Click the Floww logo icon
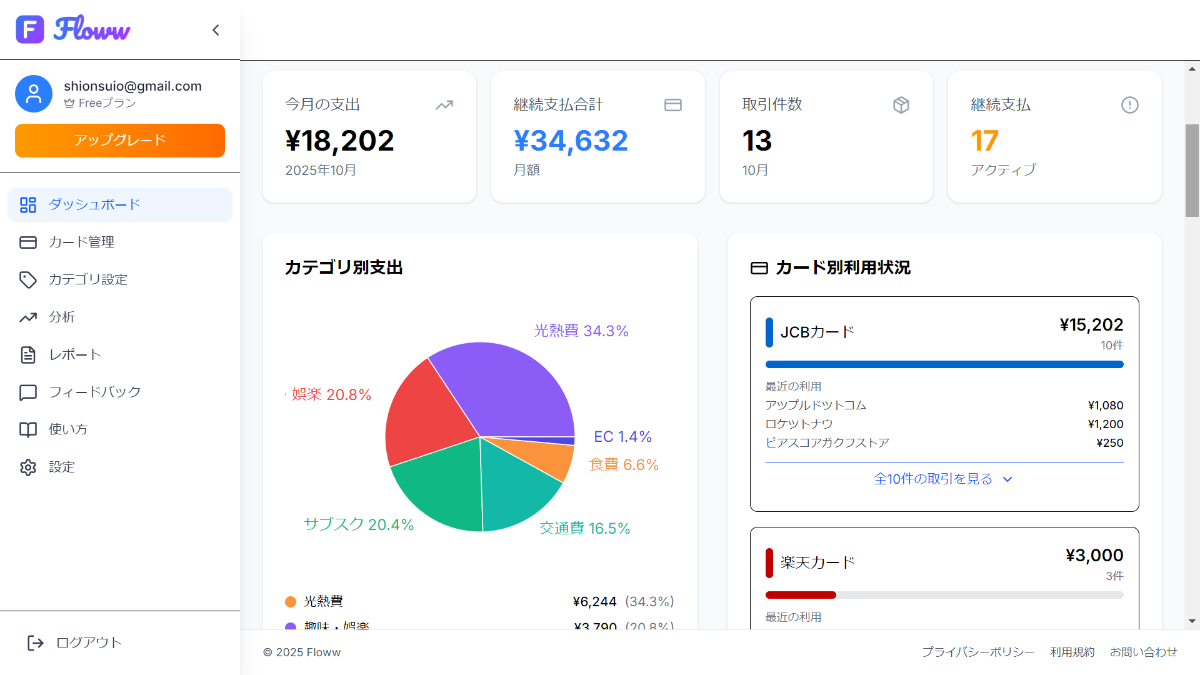The width and height of the screenshot is (1200, 675). click(x=30, y=30)
